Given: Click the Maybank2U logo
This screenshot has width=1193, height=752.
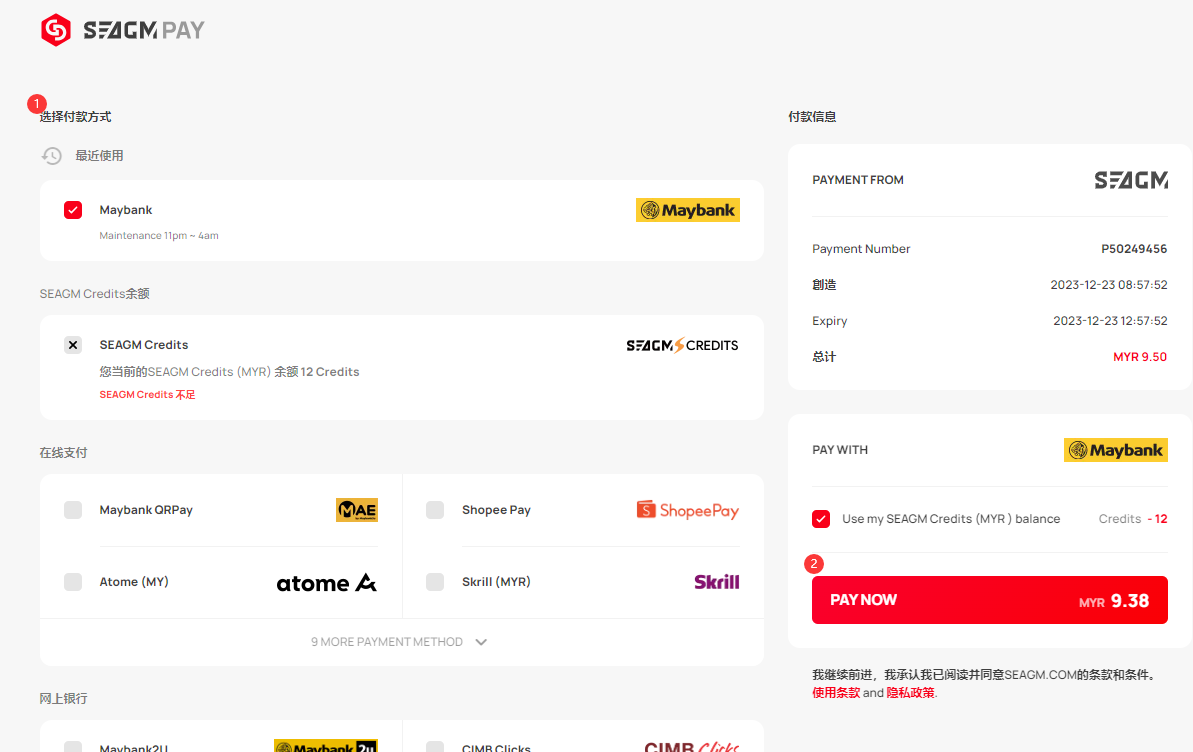Looking at the screenshot, I should point(326,746).
